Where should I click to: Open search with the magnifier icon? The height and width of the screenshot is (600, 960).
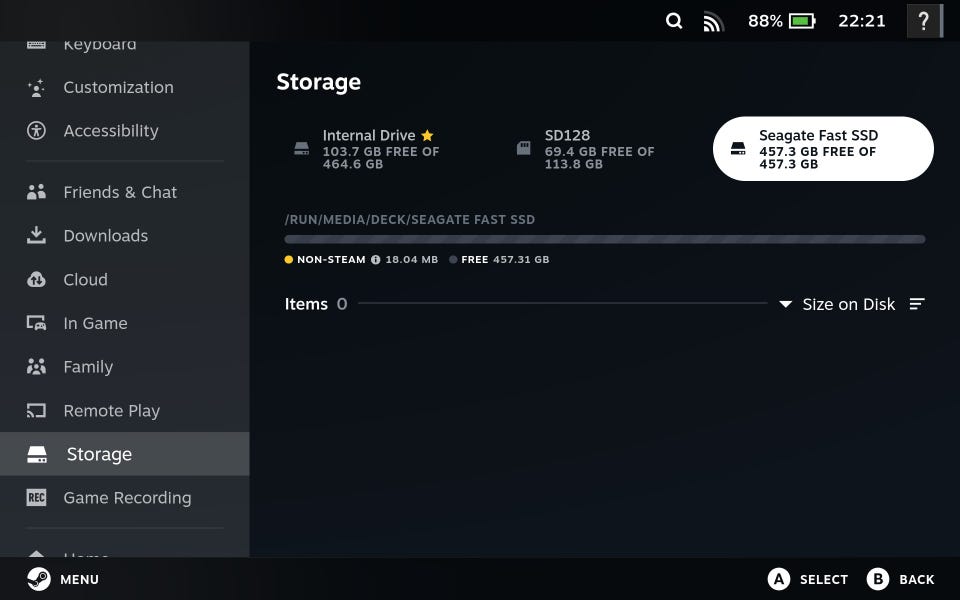coord(673,21)
